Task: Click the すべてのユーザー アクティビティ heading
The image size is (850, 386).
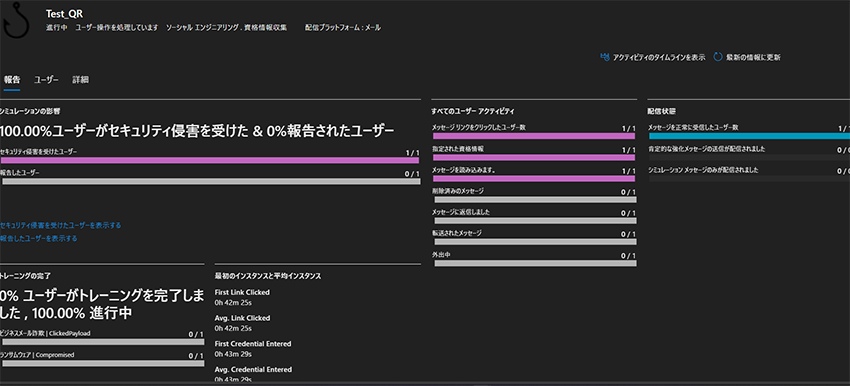Action: coord(473,111)
